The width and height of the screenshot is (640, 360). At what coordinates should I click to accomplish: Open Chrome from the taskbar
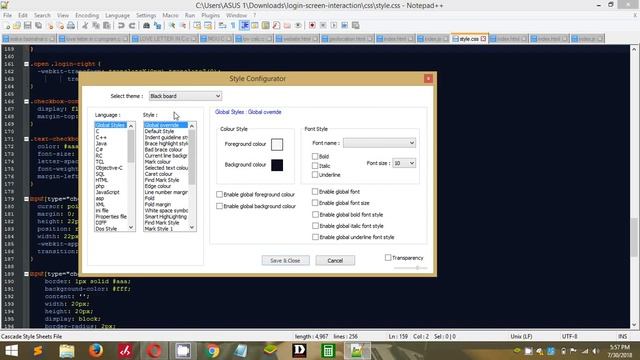coord(212,351)
